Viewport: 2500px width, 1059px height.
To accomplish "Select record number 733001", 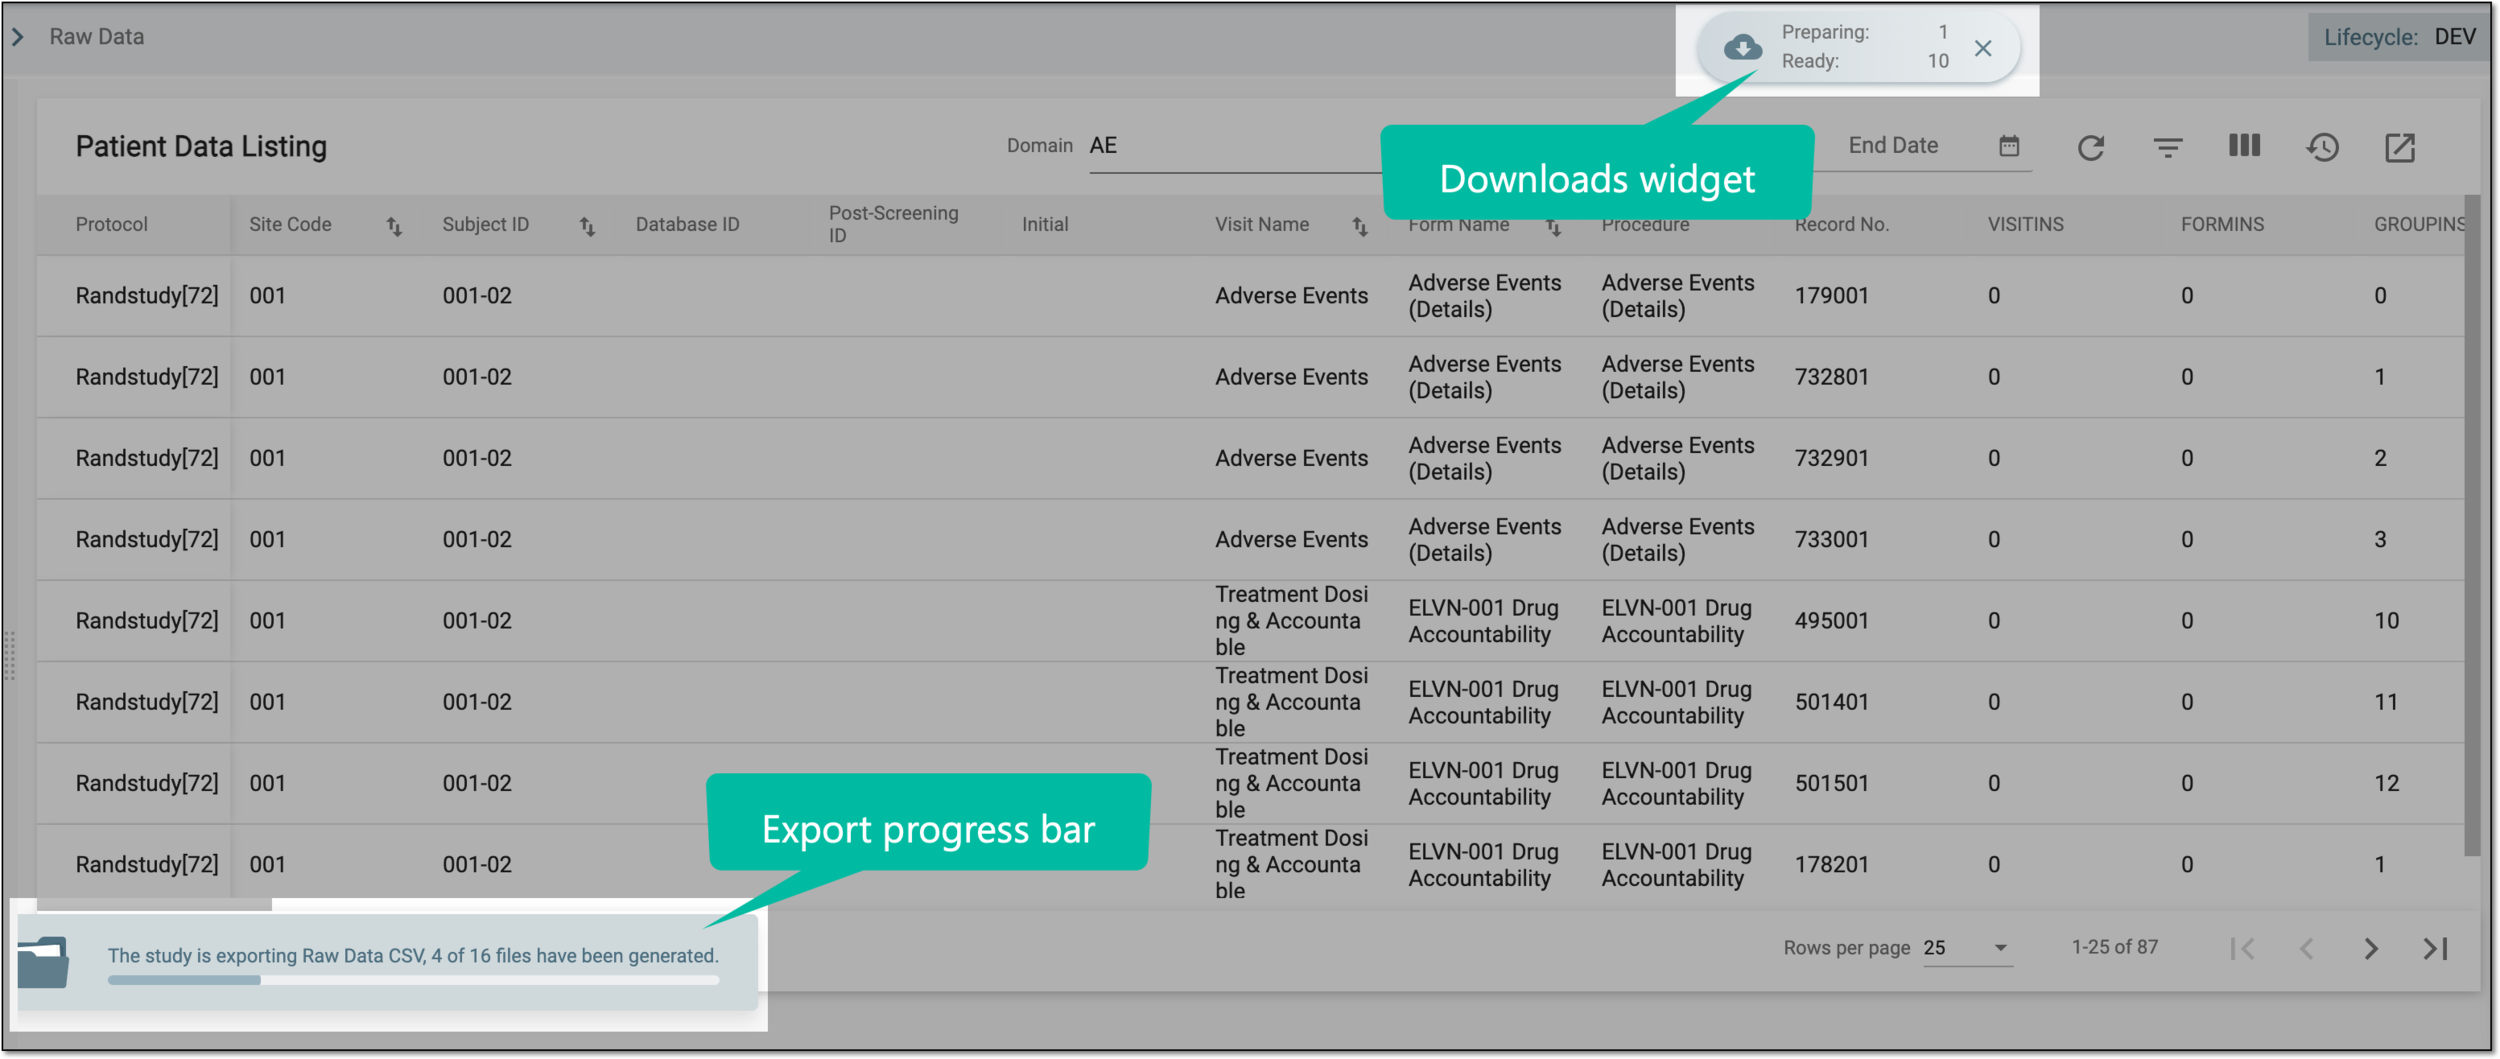I will click(x=1831, y=539).
